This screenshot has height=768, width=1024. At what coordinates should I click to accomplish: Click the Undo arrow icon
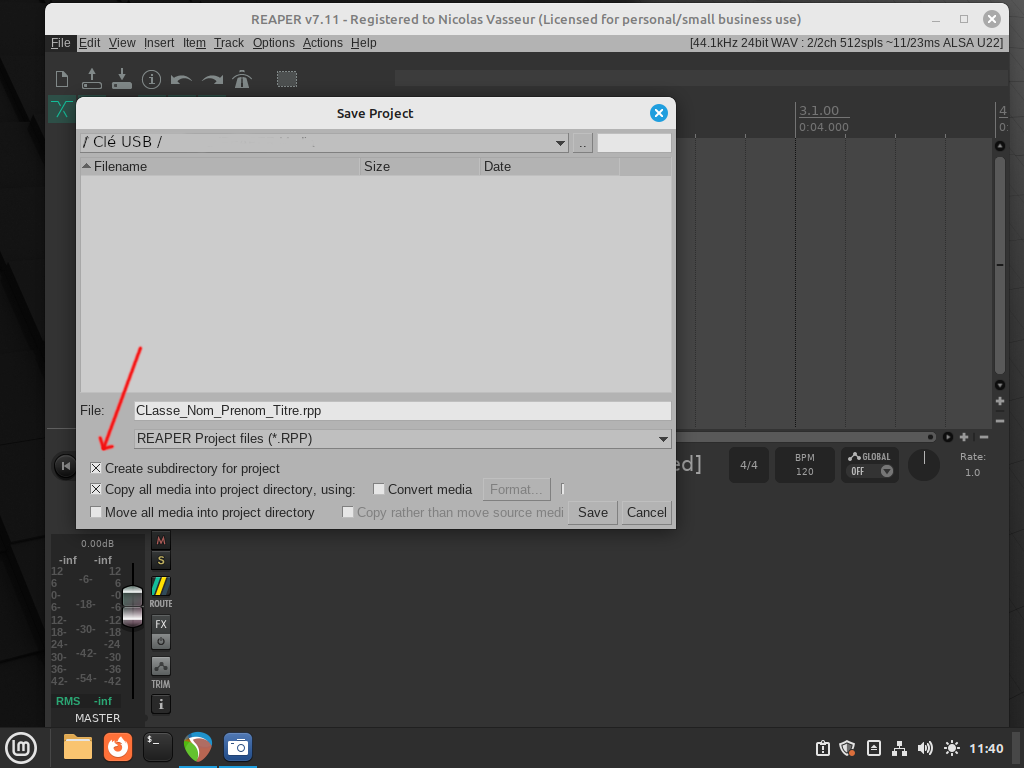click(181, 80)
